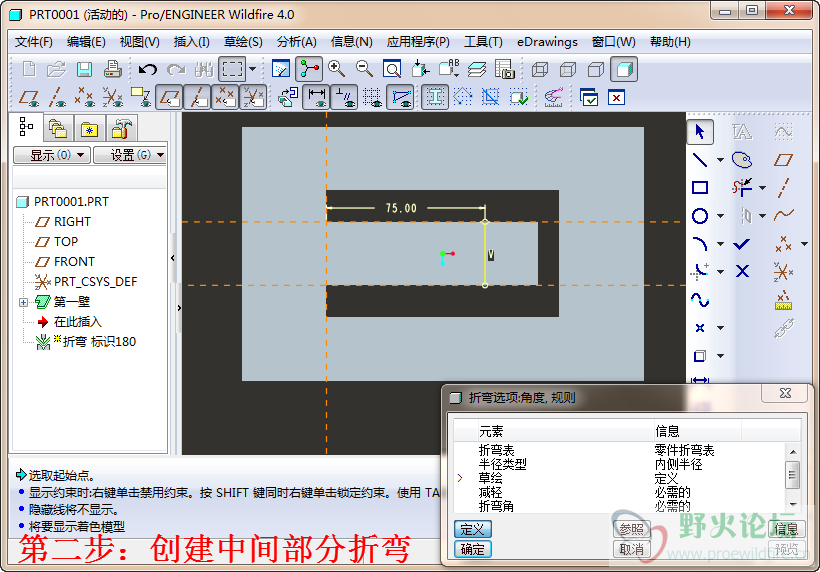Toggle sketcher dimensions display
This screenshot has height=572, width=820.
(x=316, y=97)
